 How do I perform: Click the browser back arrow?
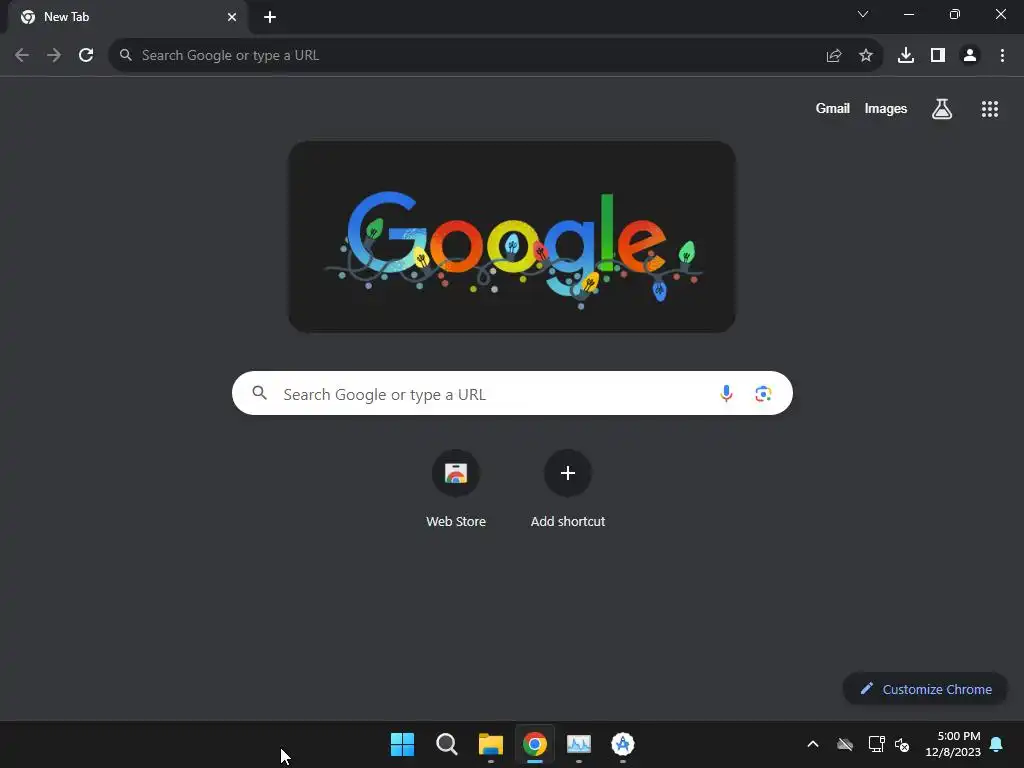tap(22, 56)
